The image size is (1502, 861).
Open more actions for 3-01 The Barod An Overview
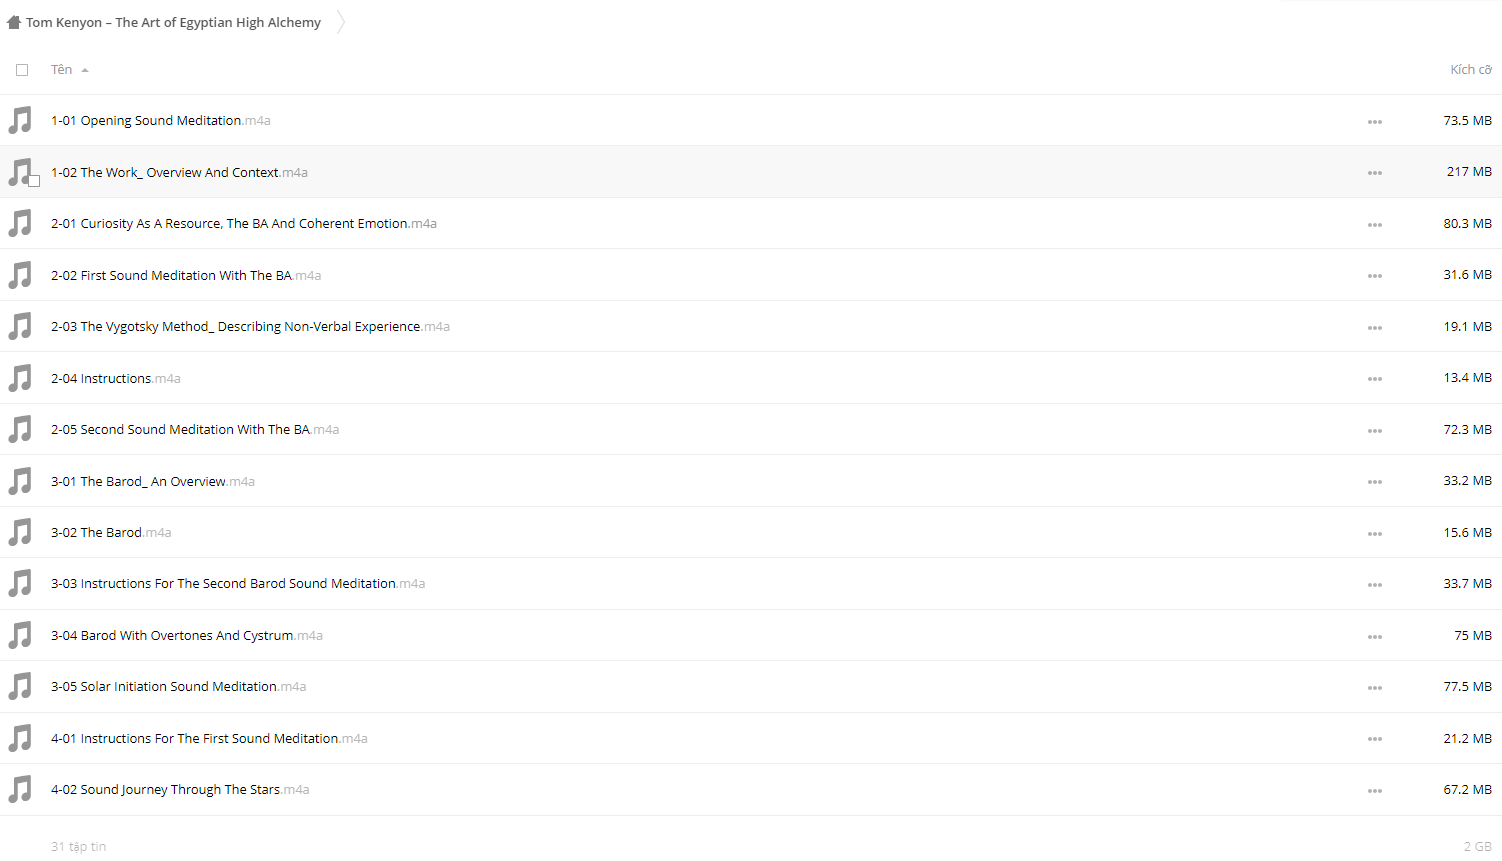tap(1375, 482)
